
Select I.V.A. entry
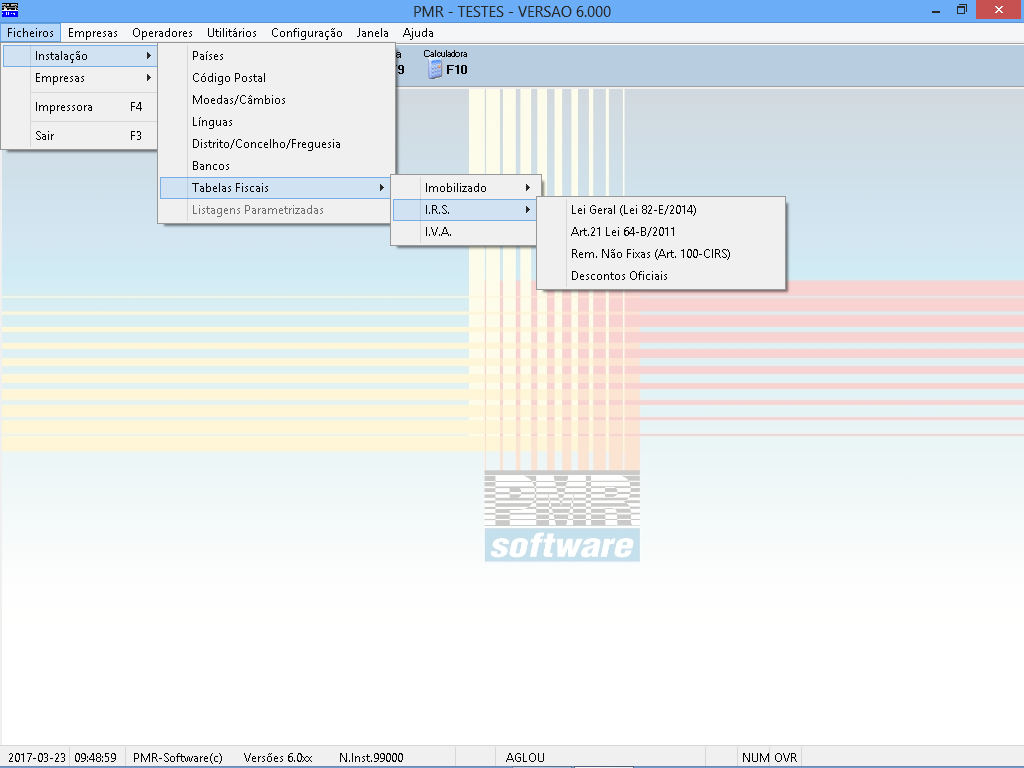tap(466, 232)
